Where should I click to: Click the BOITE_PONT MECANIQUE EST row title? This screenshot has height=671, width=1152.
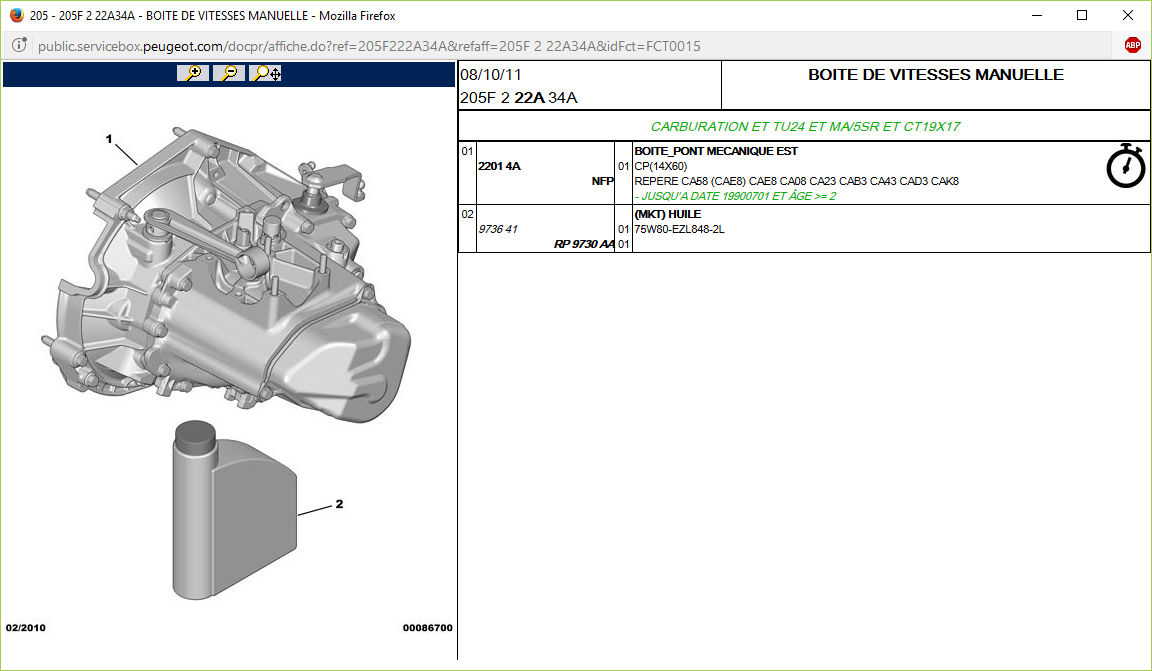pyautogui.click(x=716, y=152)
